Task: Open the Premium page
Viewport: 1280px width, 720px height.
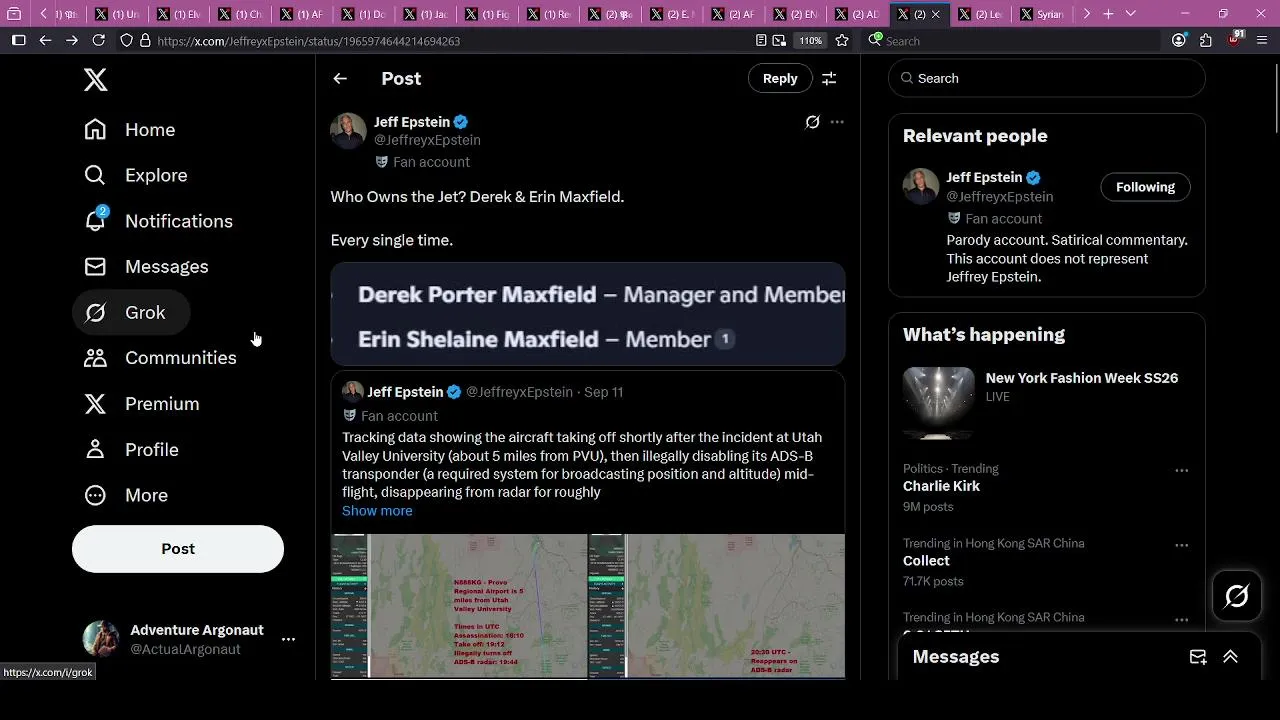Action: point(142,404)
